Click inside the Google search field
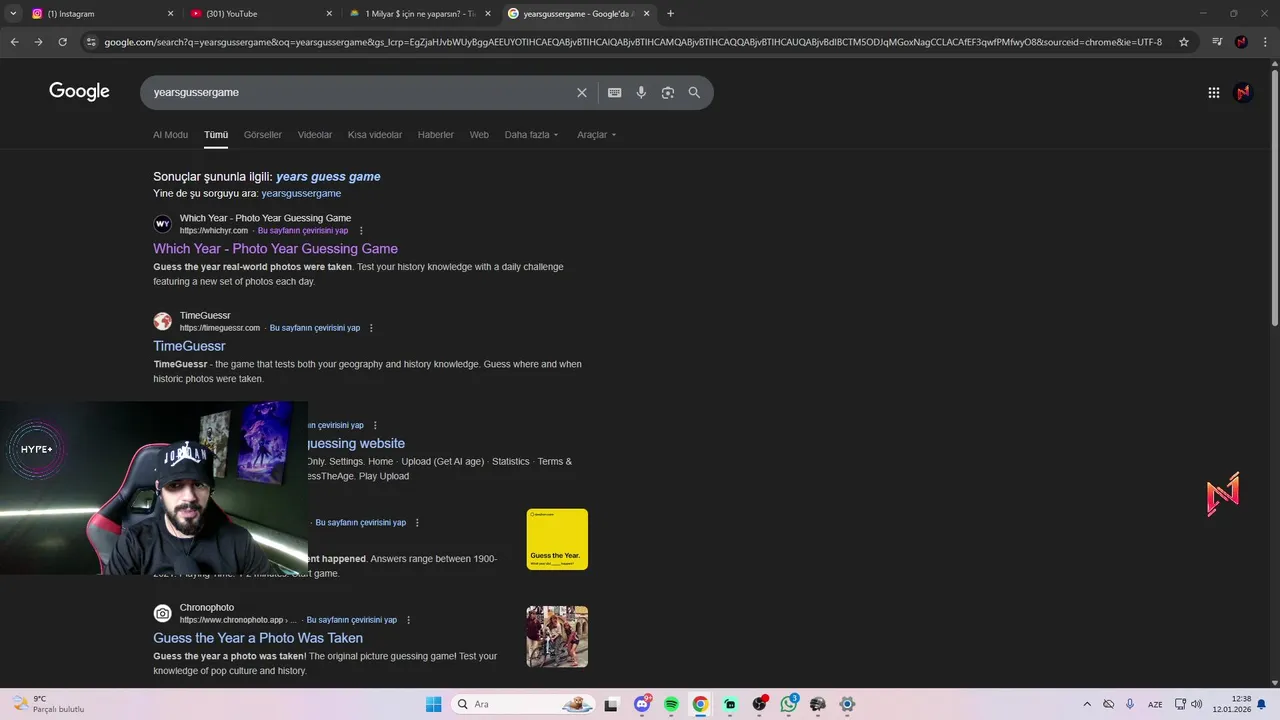 (360, 92)
